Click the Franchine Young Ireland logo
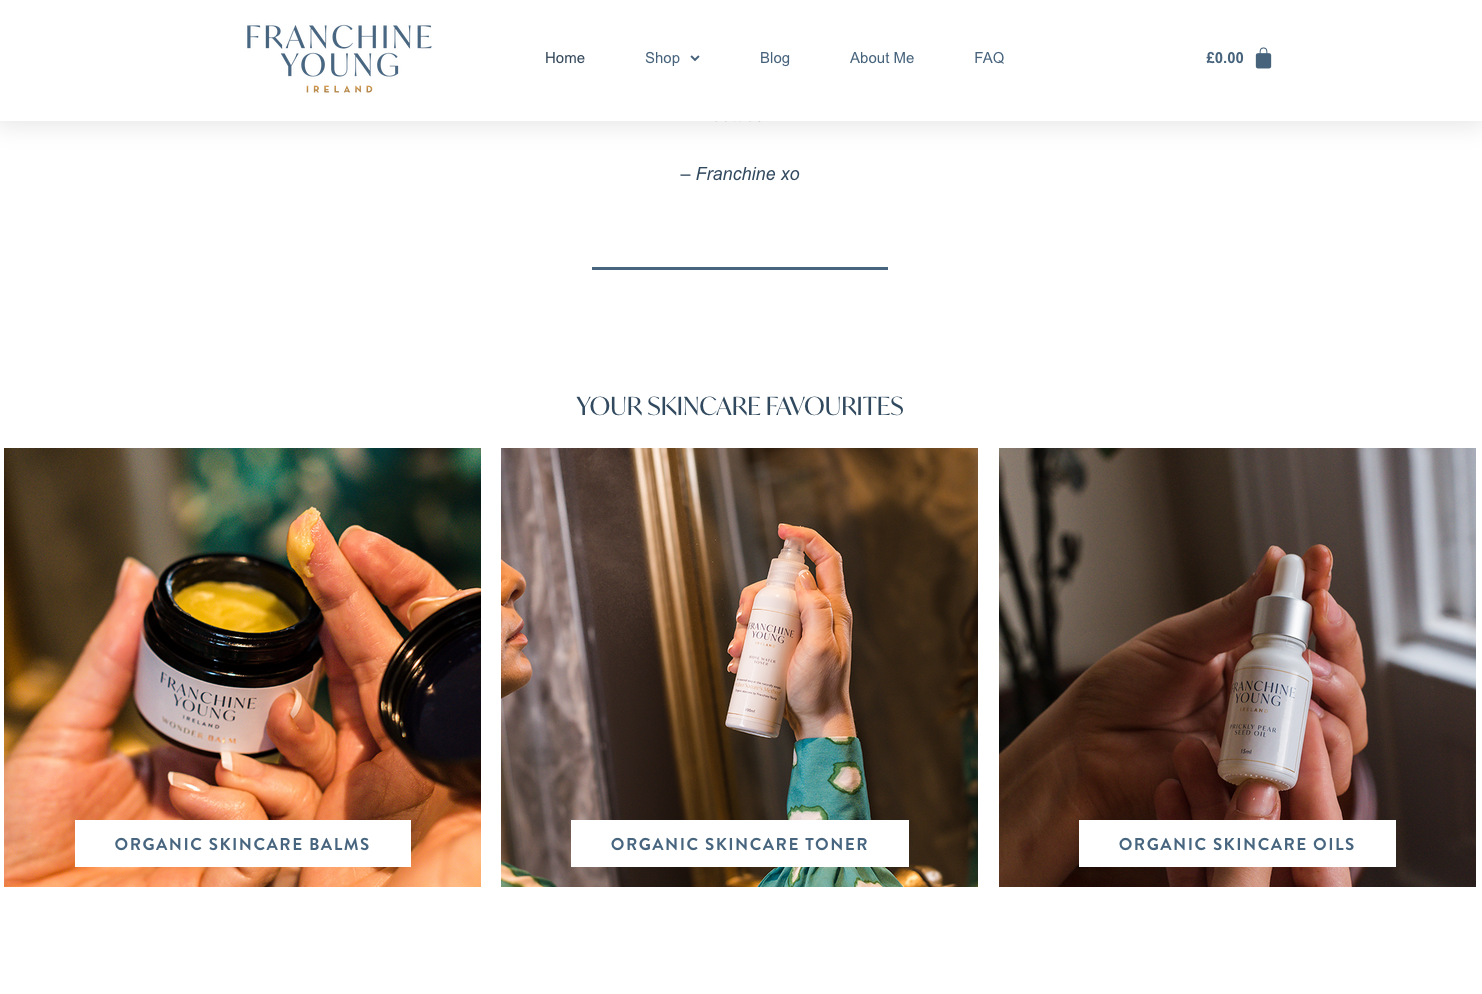This screenshot has height=994, width=1482. pos(339,59)
